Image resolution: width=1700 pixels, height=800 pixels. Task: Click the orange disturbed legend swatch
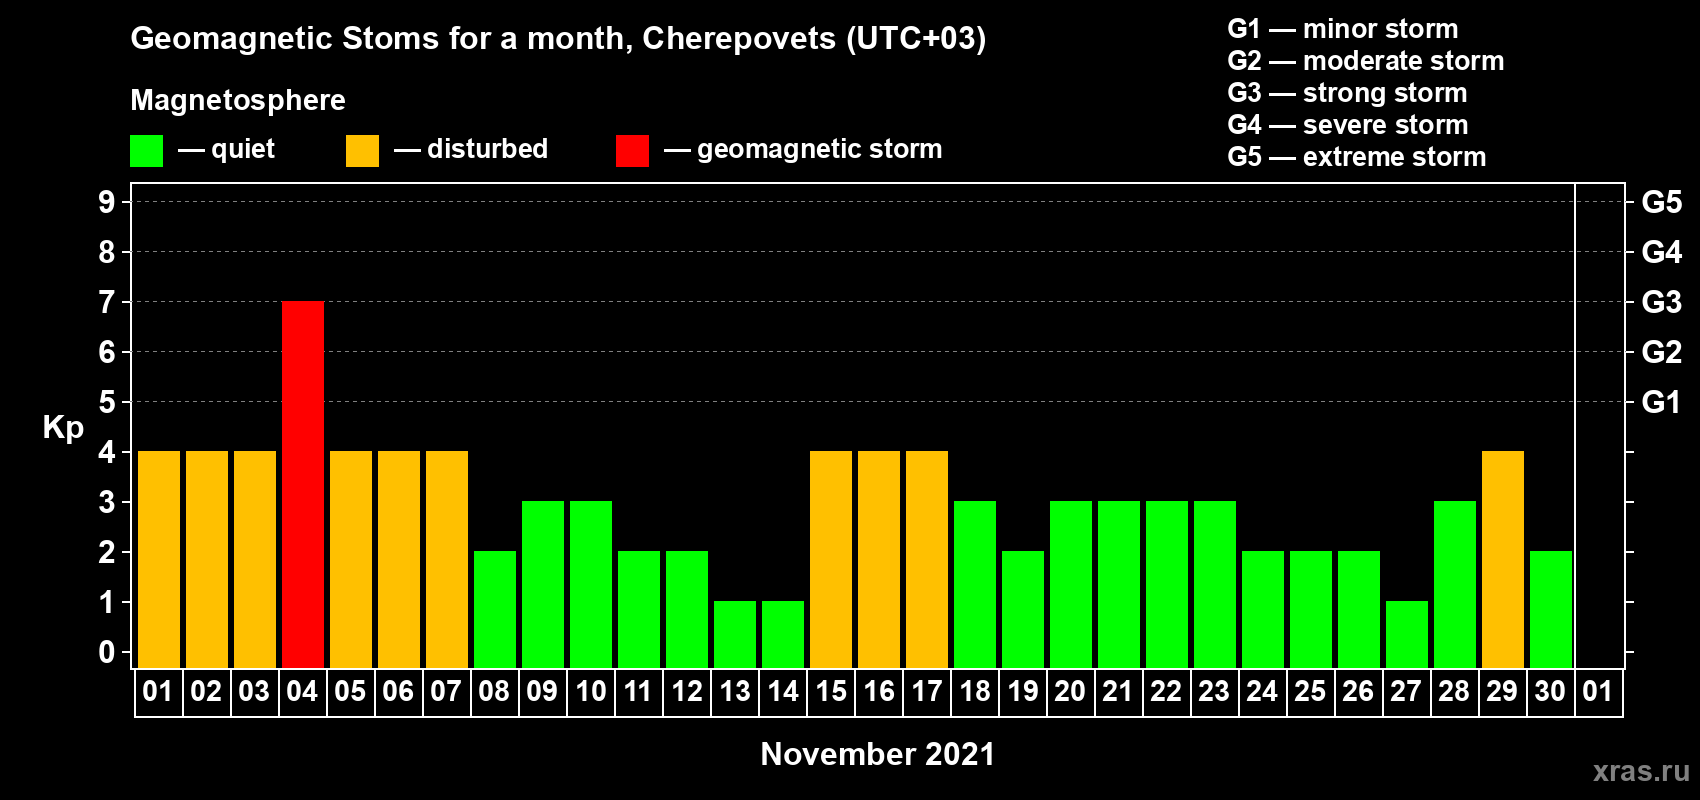[362, 151]
